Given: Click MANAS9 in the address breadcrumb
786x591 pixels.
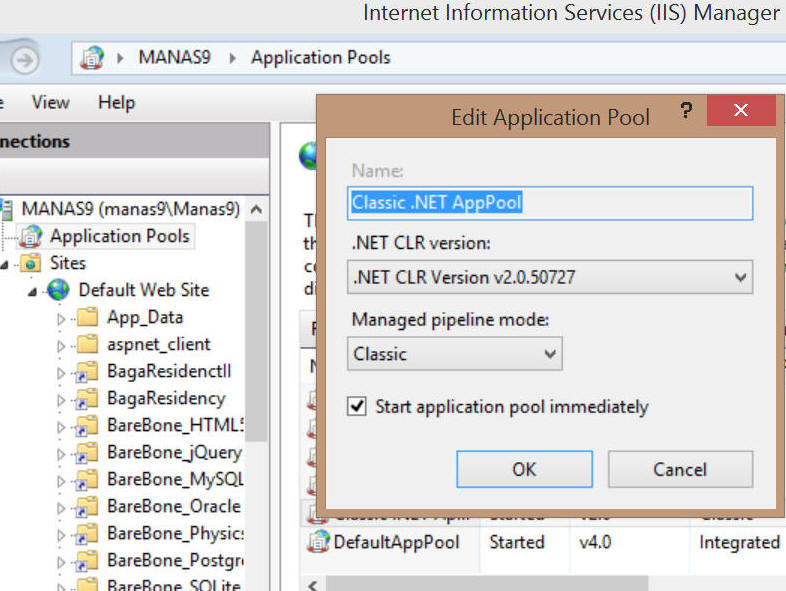Looking at the screenshot, I should coord(174,57).
